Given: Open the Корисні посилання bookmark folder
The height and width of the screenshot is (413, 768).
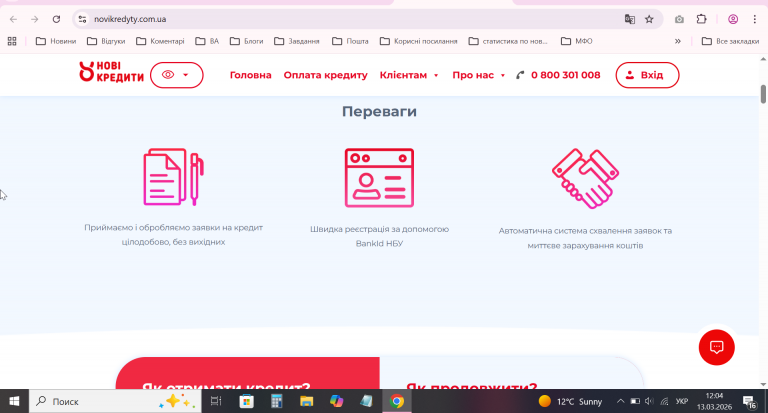Looking at the screenshot, I should coord(419,41).
